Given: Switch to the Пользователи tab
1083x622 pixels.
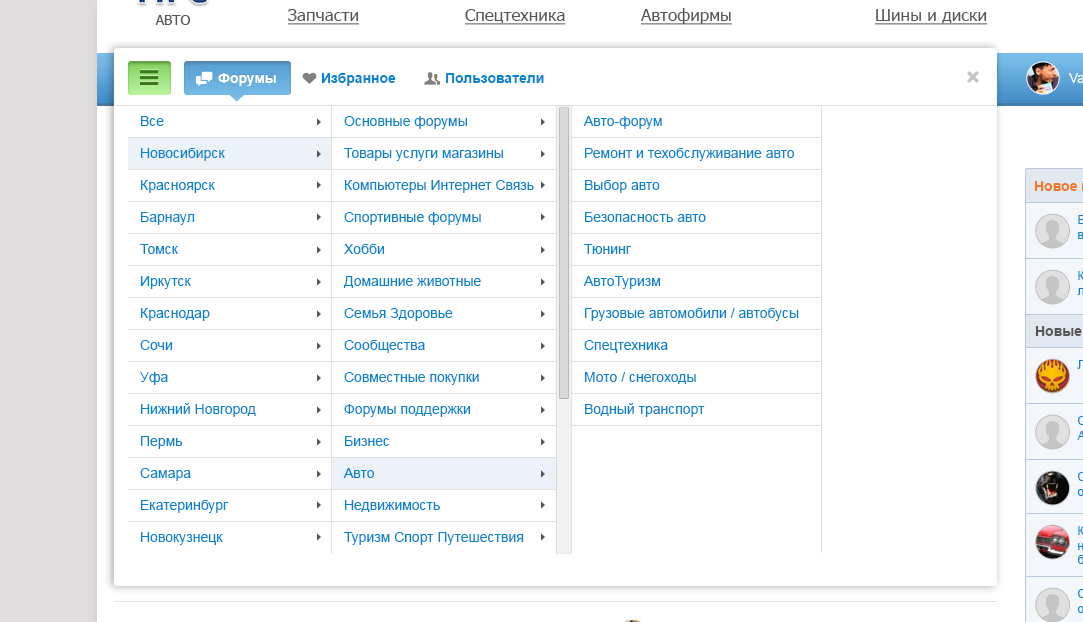Looking at the screenshot, I should [494, 78].
